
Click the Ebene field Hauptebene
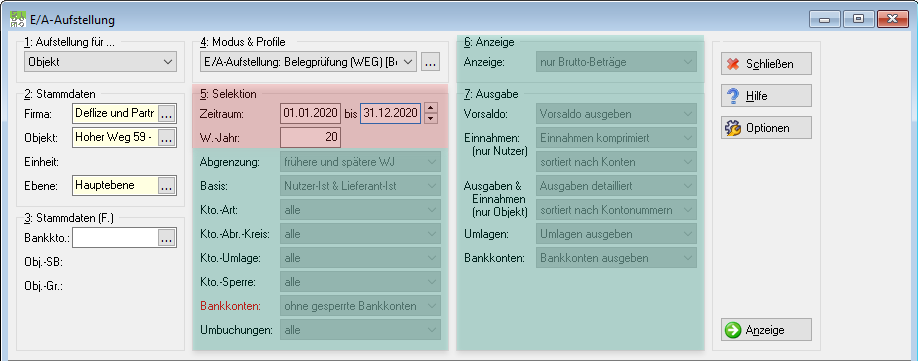tap(115, 185)
